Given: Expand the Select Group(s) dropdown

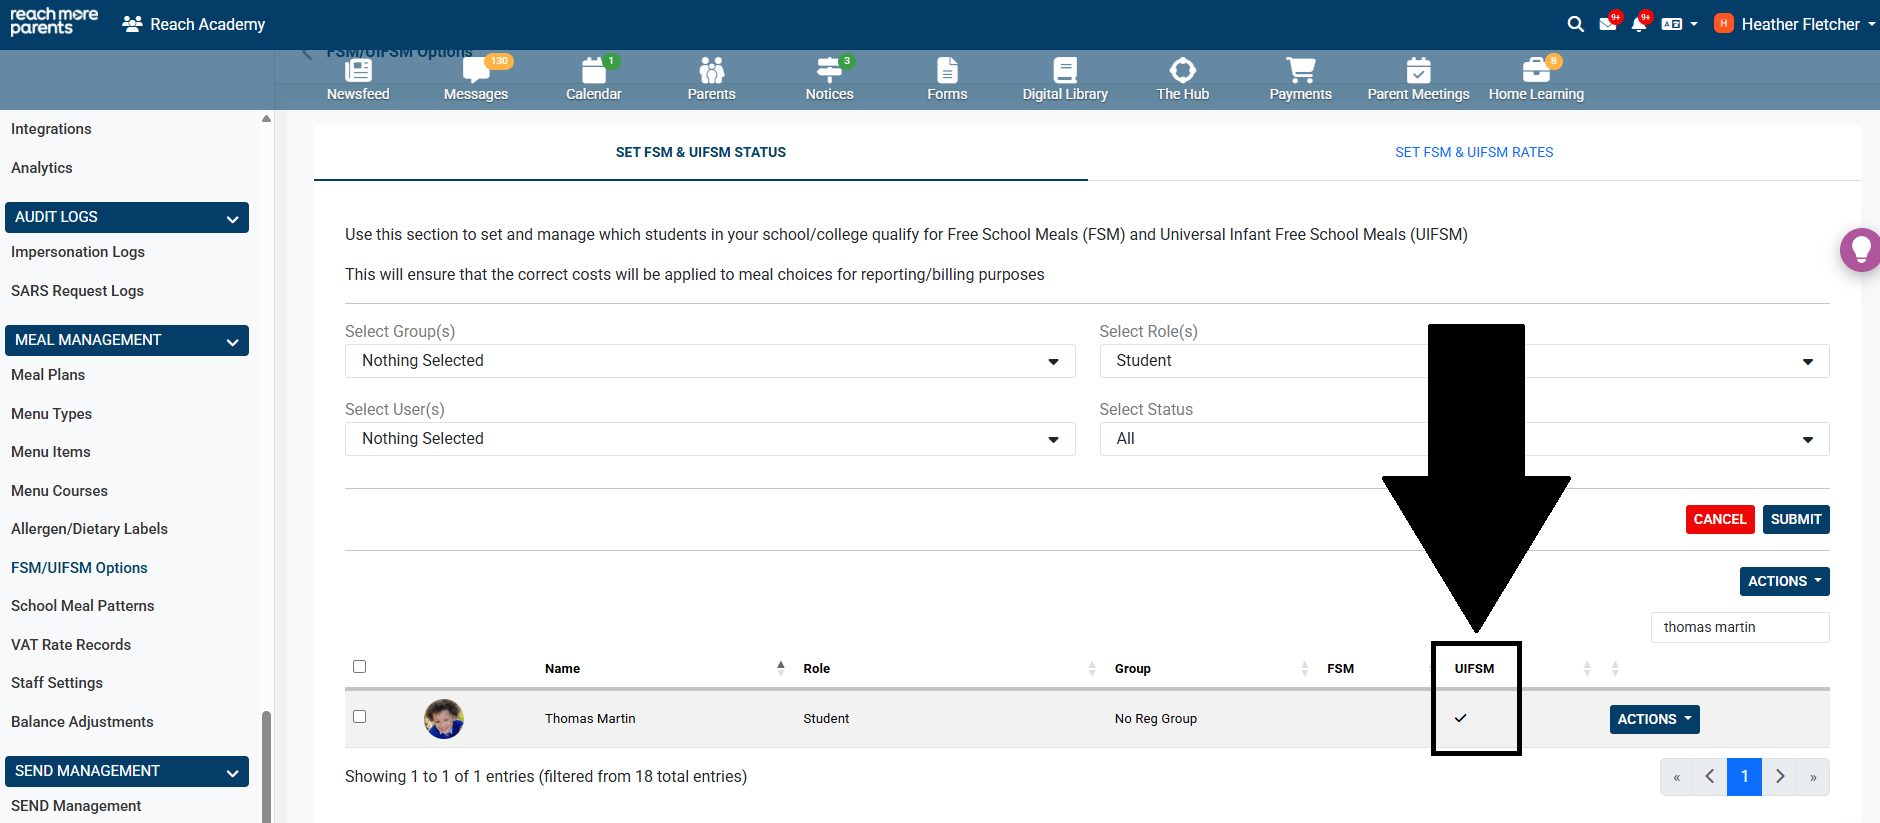Looking at the screenshot, I should click(x=710, y=361).
